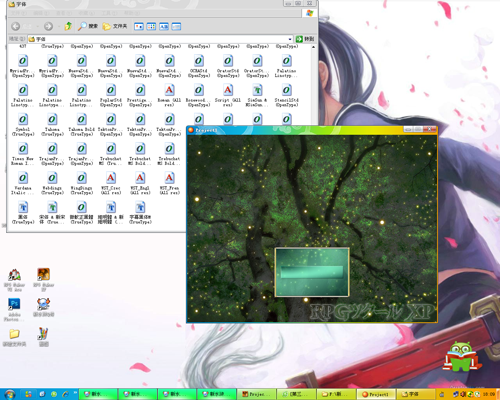Select the WingDings TrueType font

[81, 184]
